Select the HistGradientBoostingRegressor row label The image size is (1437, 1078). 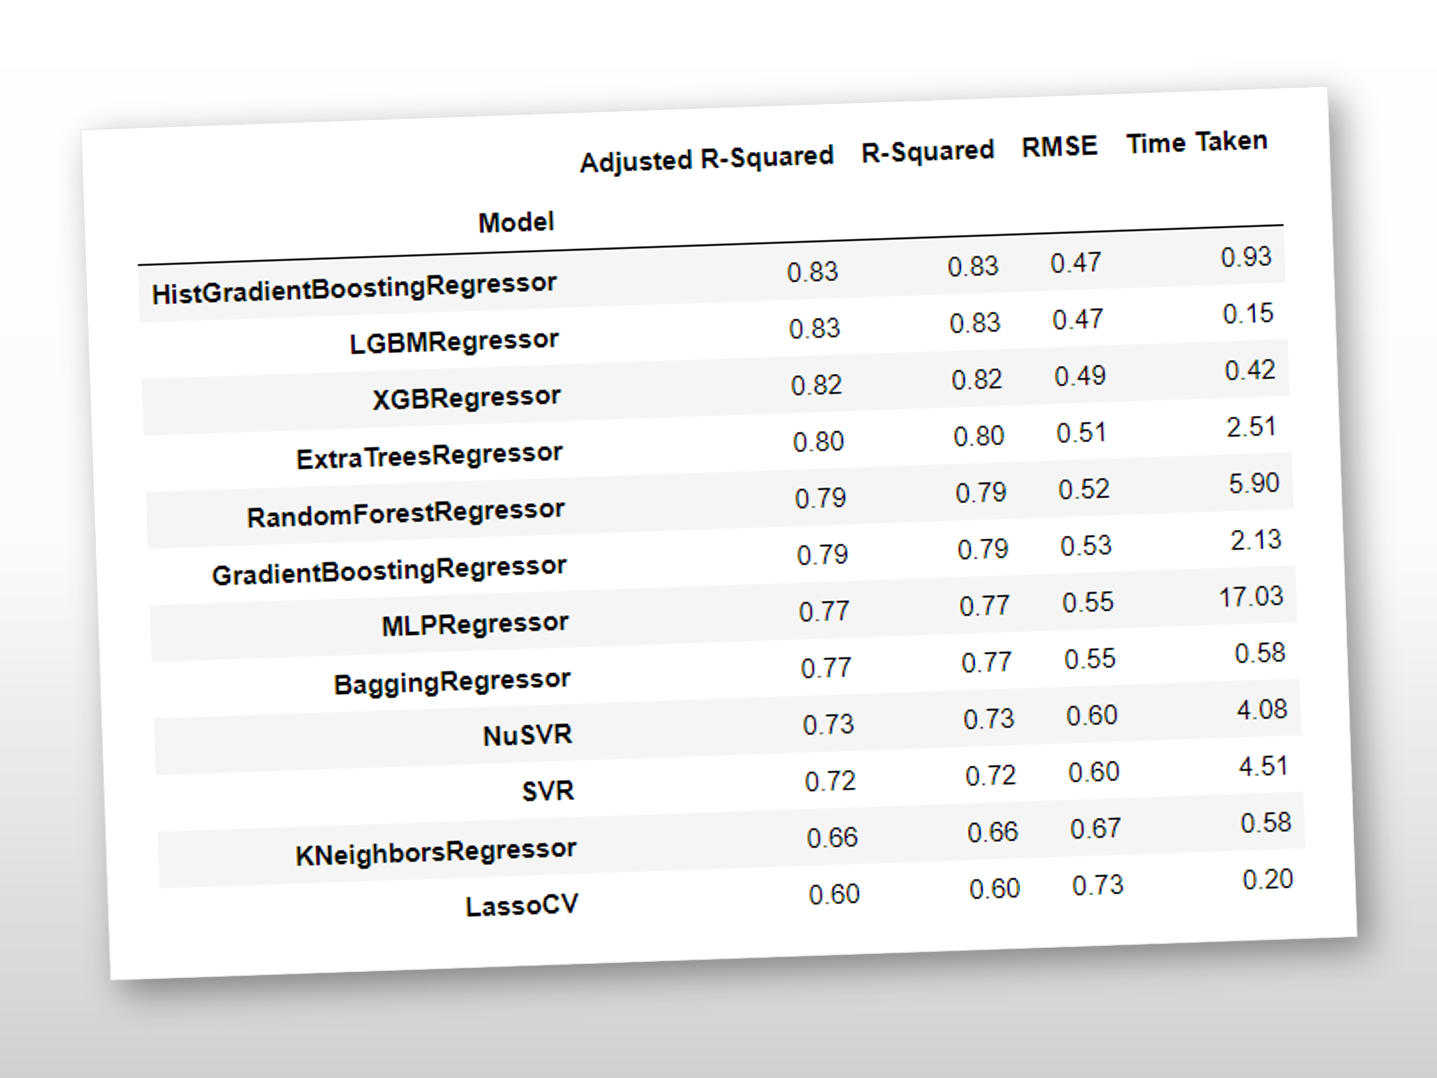[x=354, y=288]
